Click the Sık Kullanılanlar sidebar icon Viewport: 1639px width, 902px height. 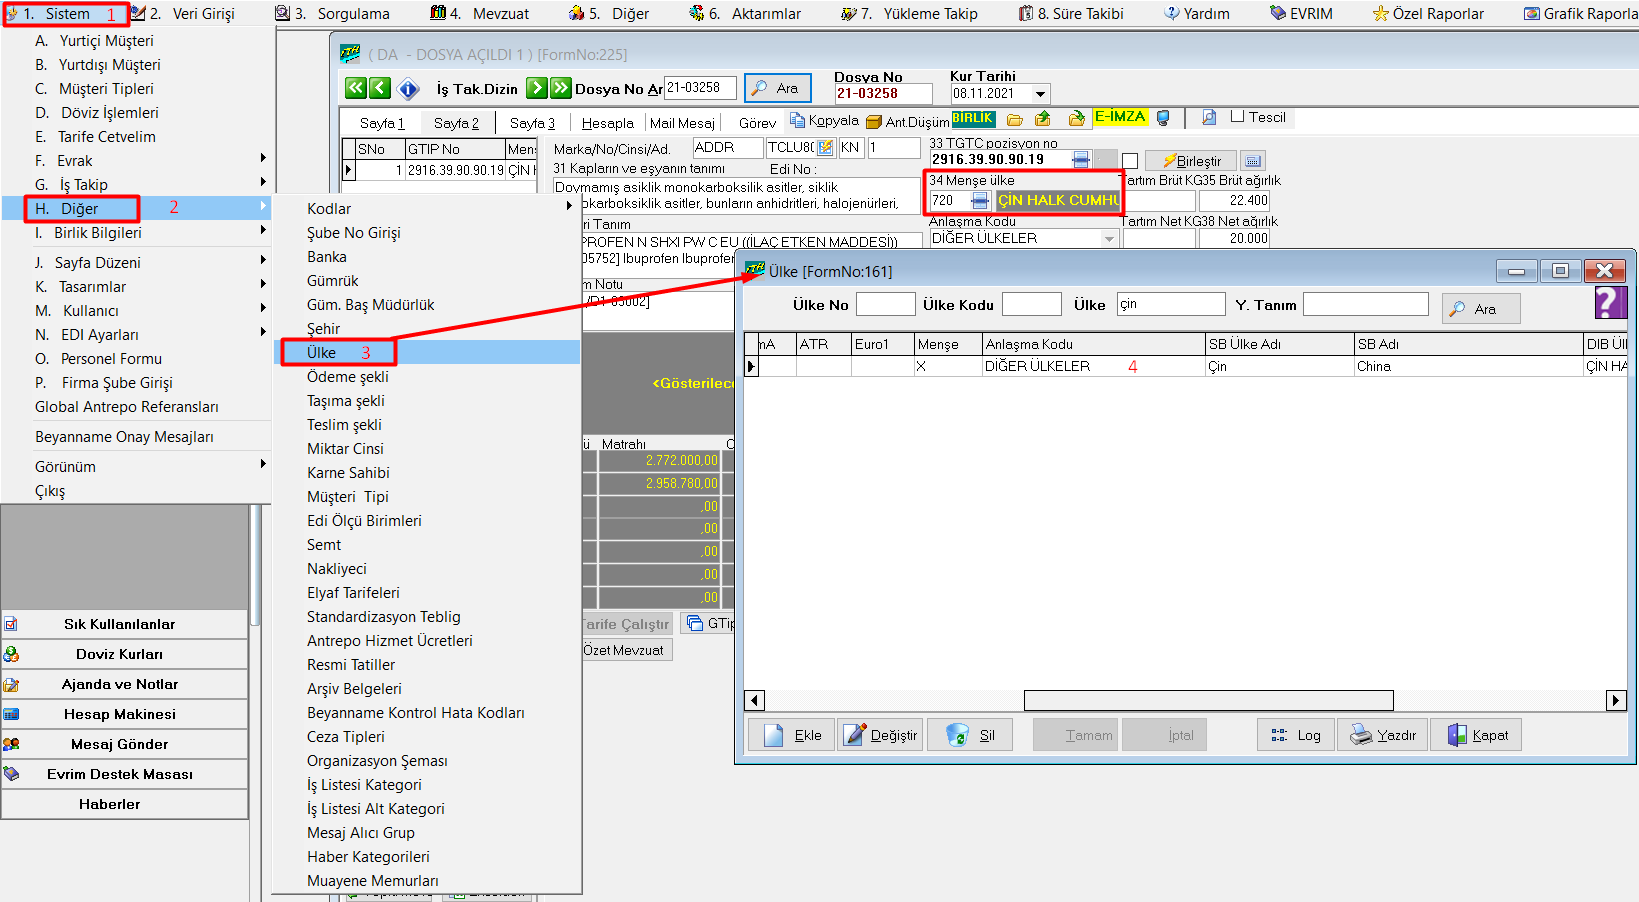click(11, 624)
